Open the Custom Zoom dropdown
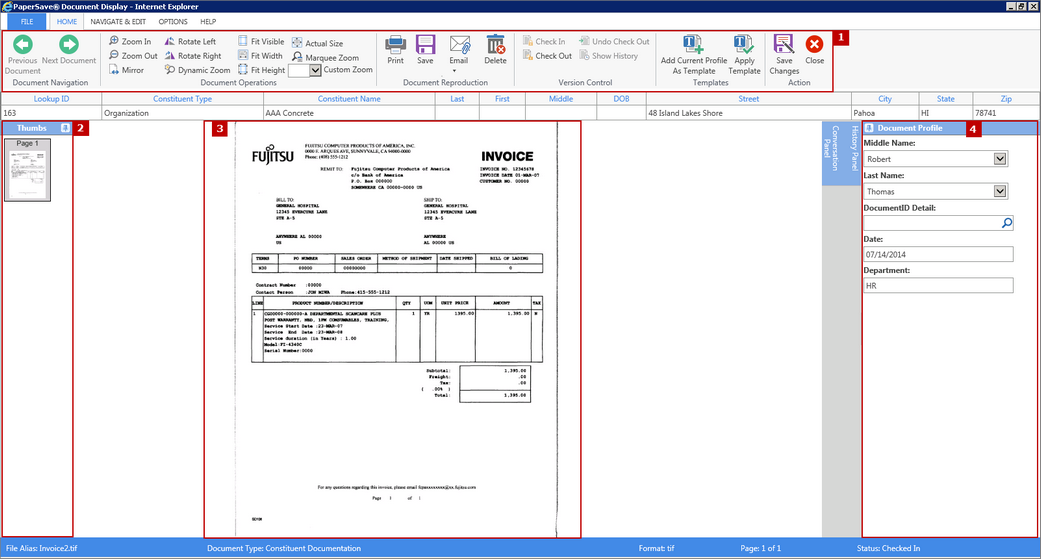 pos(315,70)
